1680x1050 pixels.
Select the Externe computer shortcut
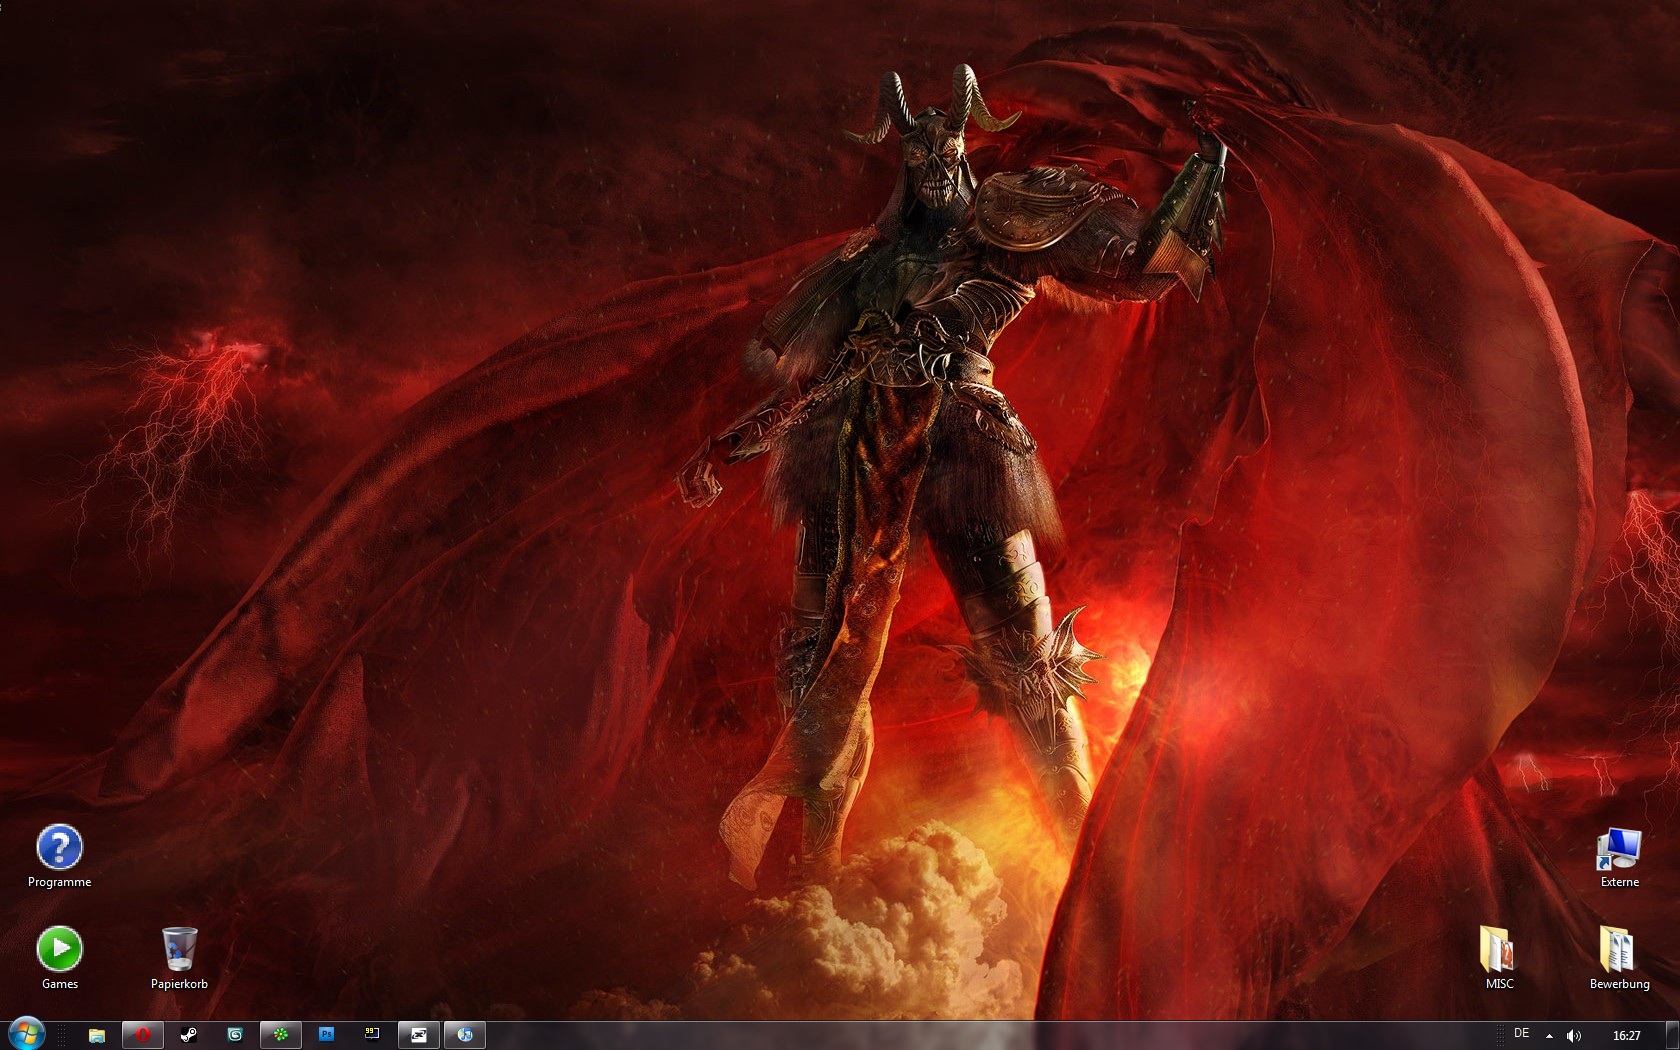[1619, 857]
